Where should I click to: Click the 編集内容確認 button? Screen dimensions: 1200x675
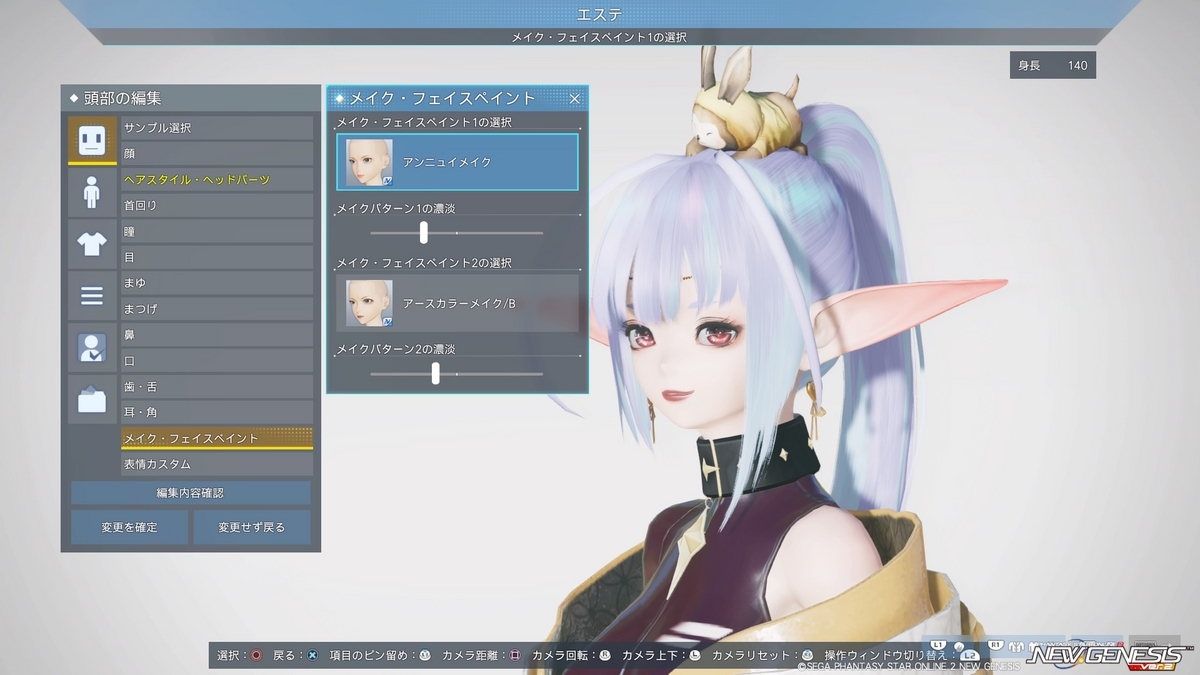point(190,493)
